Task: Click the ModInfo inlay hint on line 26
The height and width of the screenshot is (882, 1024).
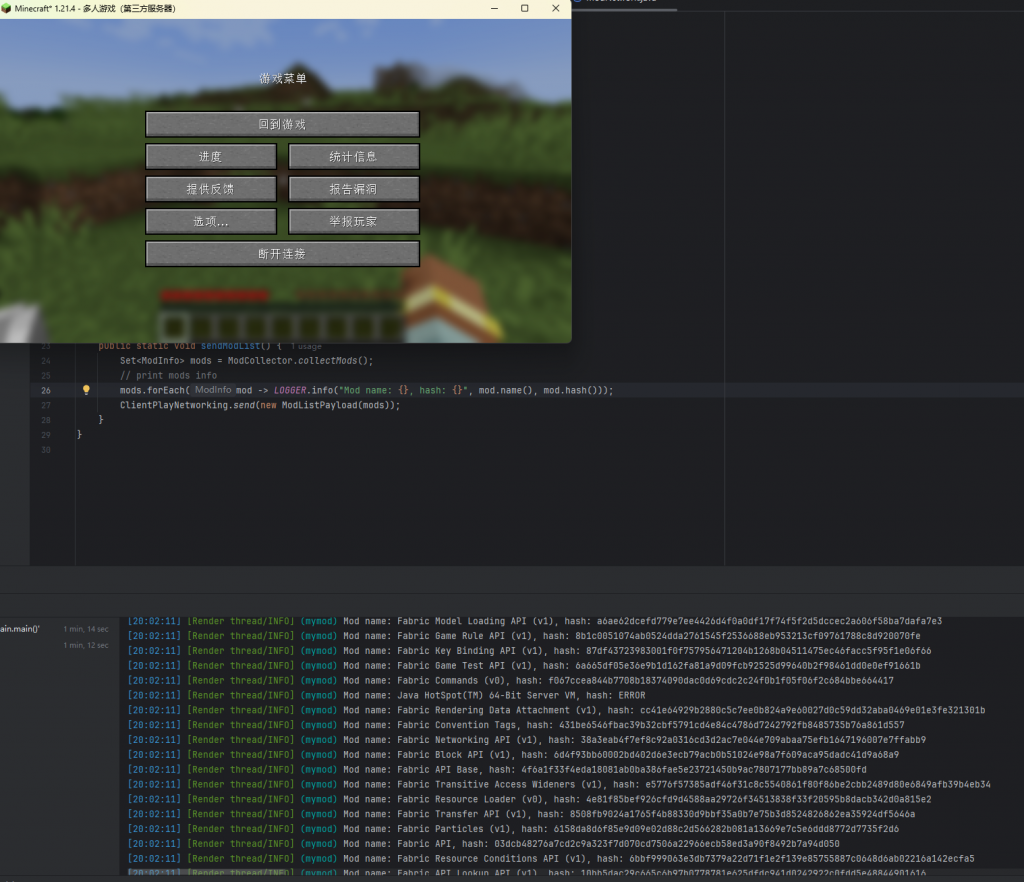Action: pos(213,390)
